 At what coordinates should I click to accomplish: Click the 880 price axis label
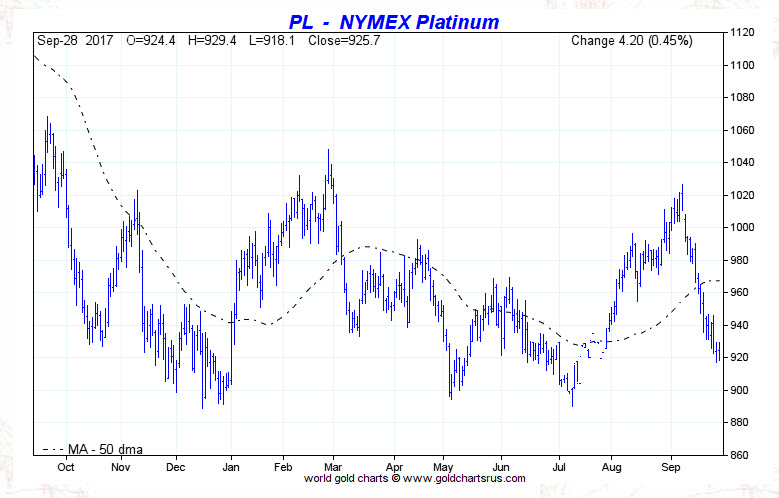click(x=739, y=422)
